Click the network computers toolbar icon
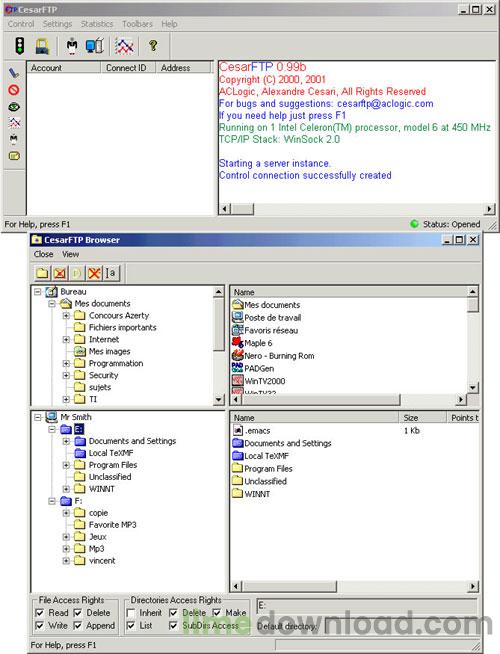The image size is (500, 654). [x=95, y=46]
